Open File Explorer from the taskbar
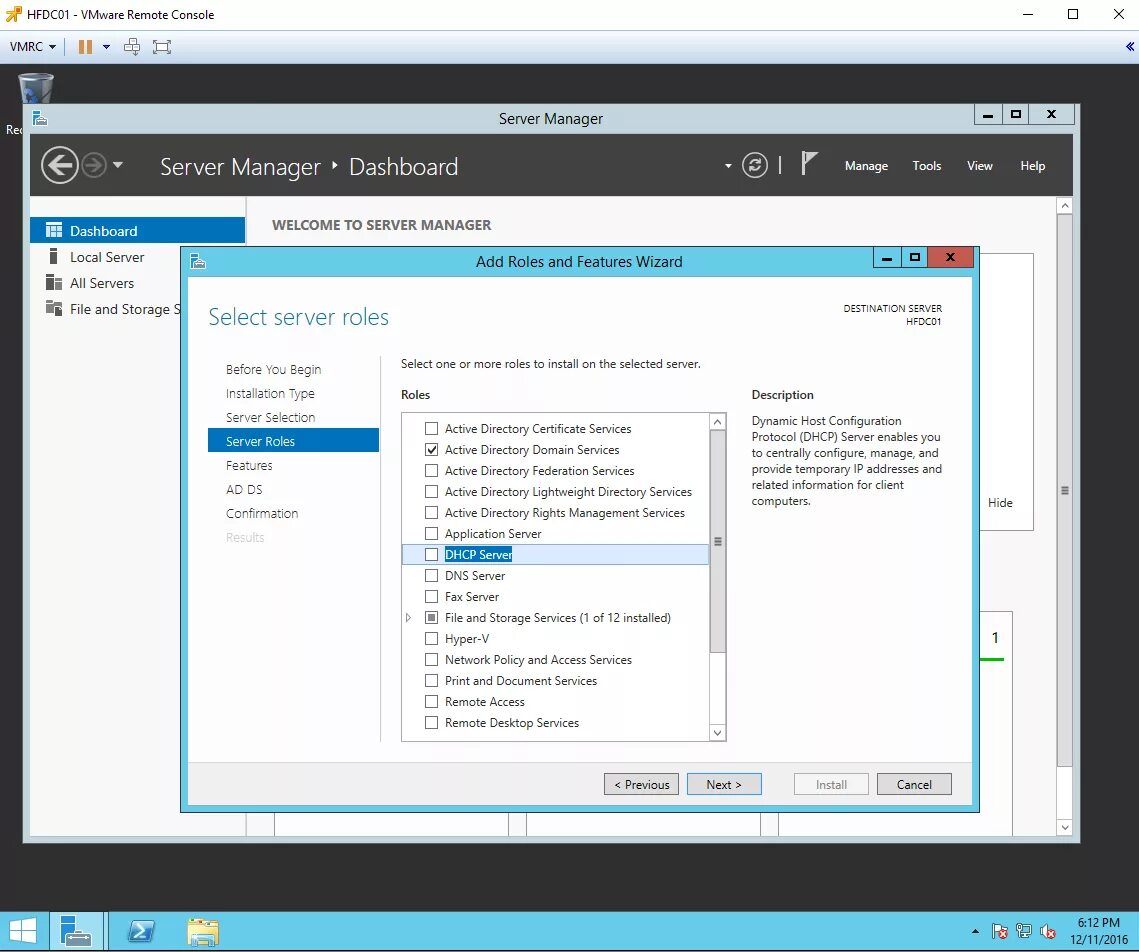The image size is (1139, 952). [x=203, y=932]
